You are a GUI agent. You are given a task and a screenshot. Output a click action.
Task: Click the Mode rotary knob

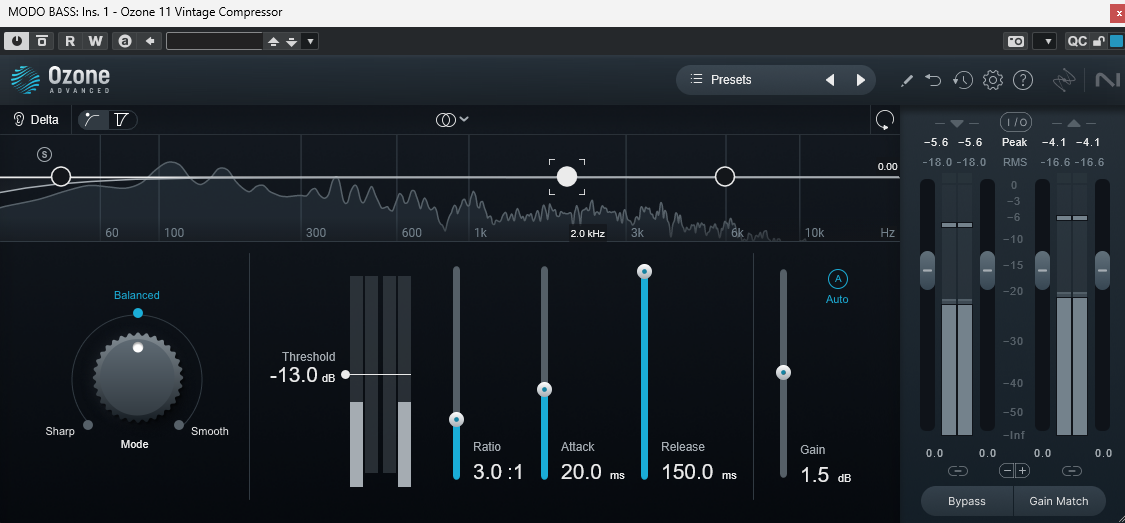click(x=138, y=378)
